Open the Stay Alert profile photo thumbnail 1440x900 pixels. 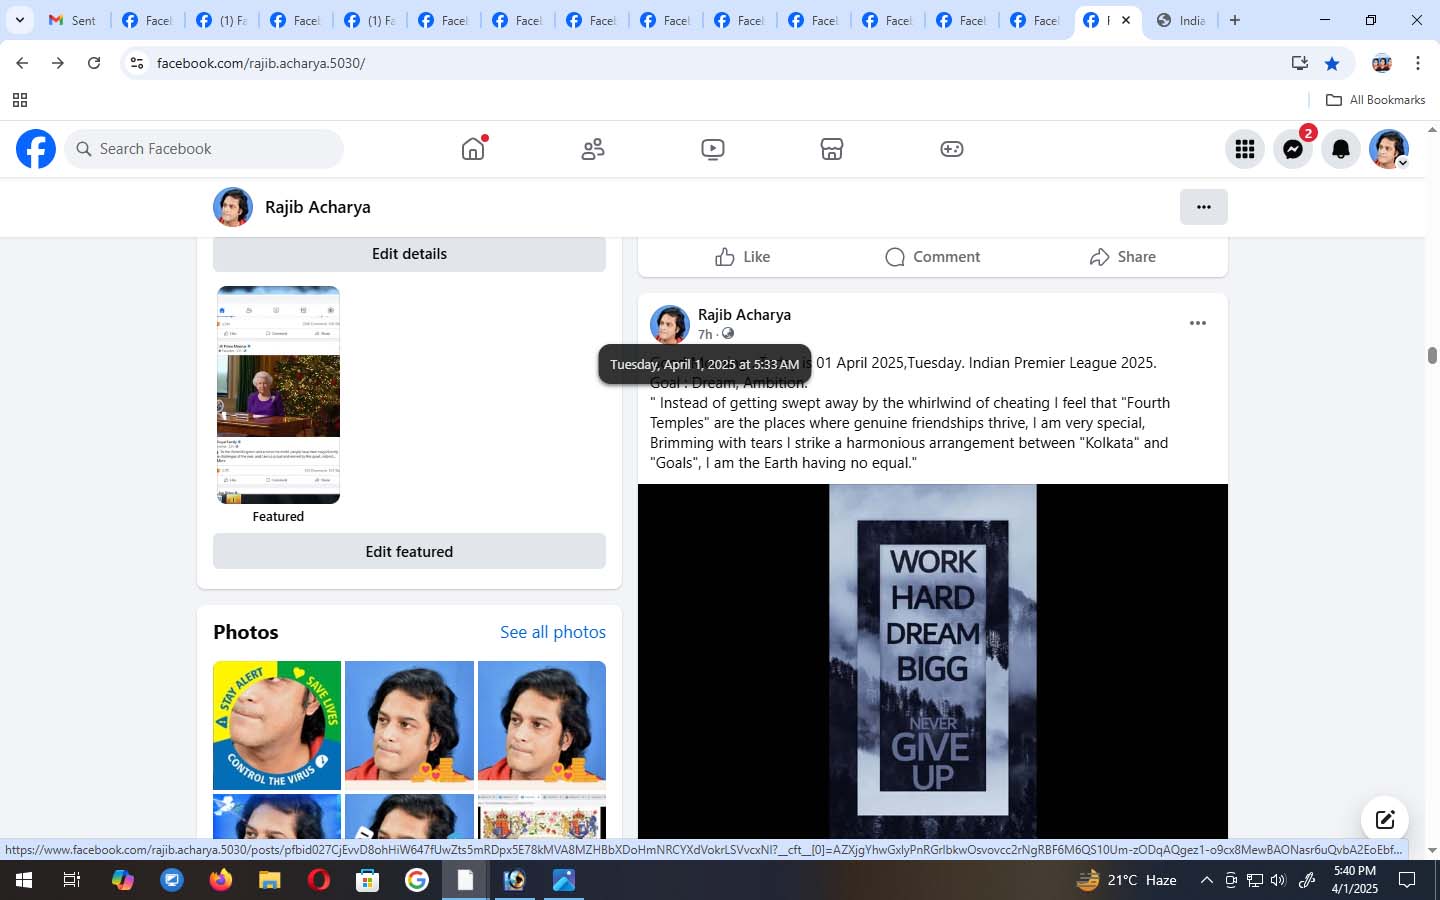[x=277, y=725]
